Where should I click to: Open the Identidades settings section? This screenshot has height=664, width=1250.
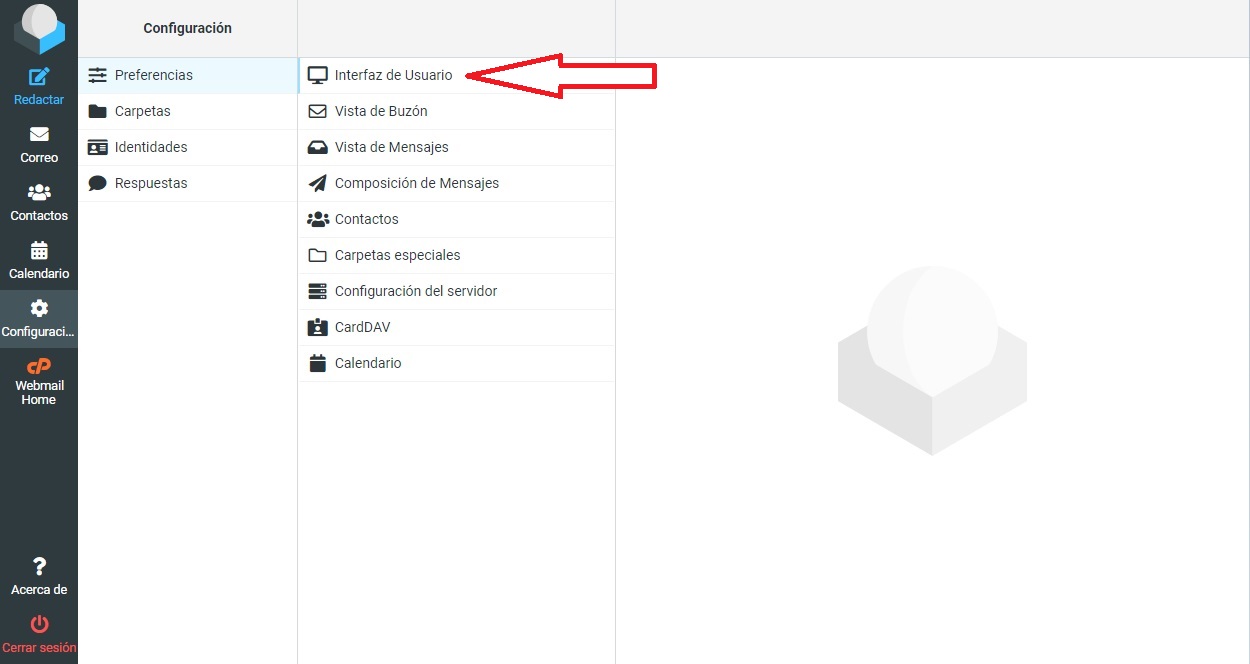(x=150, y=147)
